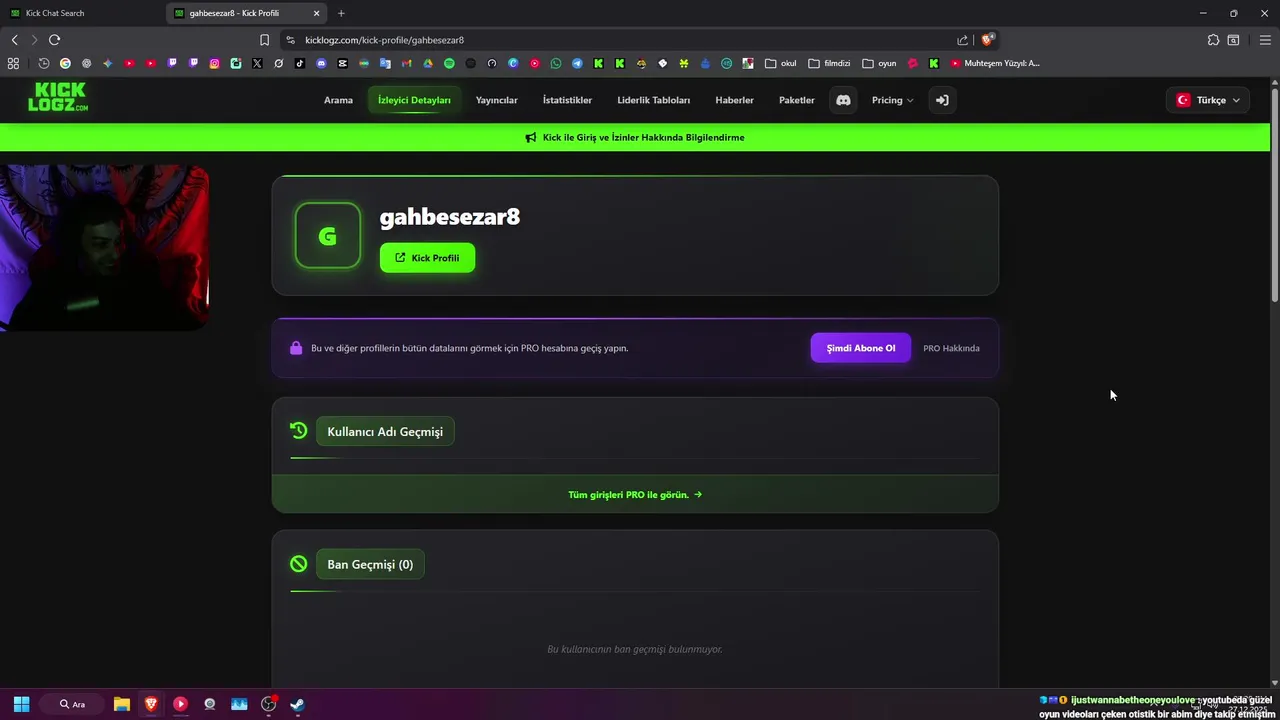Viewport: 1280px width, 720px height.
Task: Open the Arama nav item
Action: click(338, 100)
